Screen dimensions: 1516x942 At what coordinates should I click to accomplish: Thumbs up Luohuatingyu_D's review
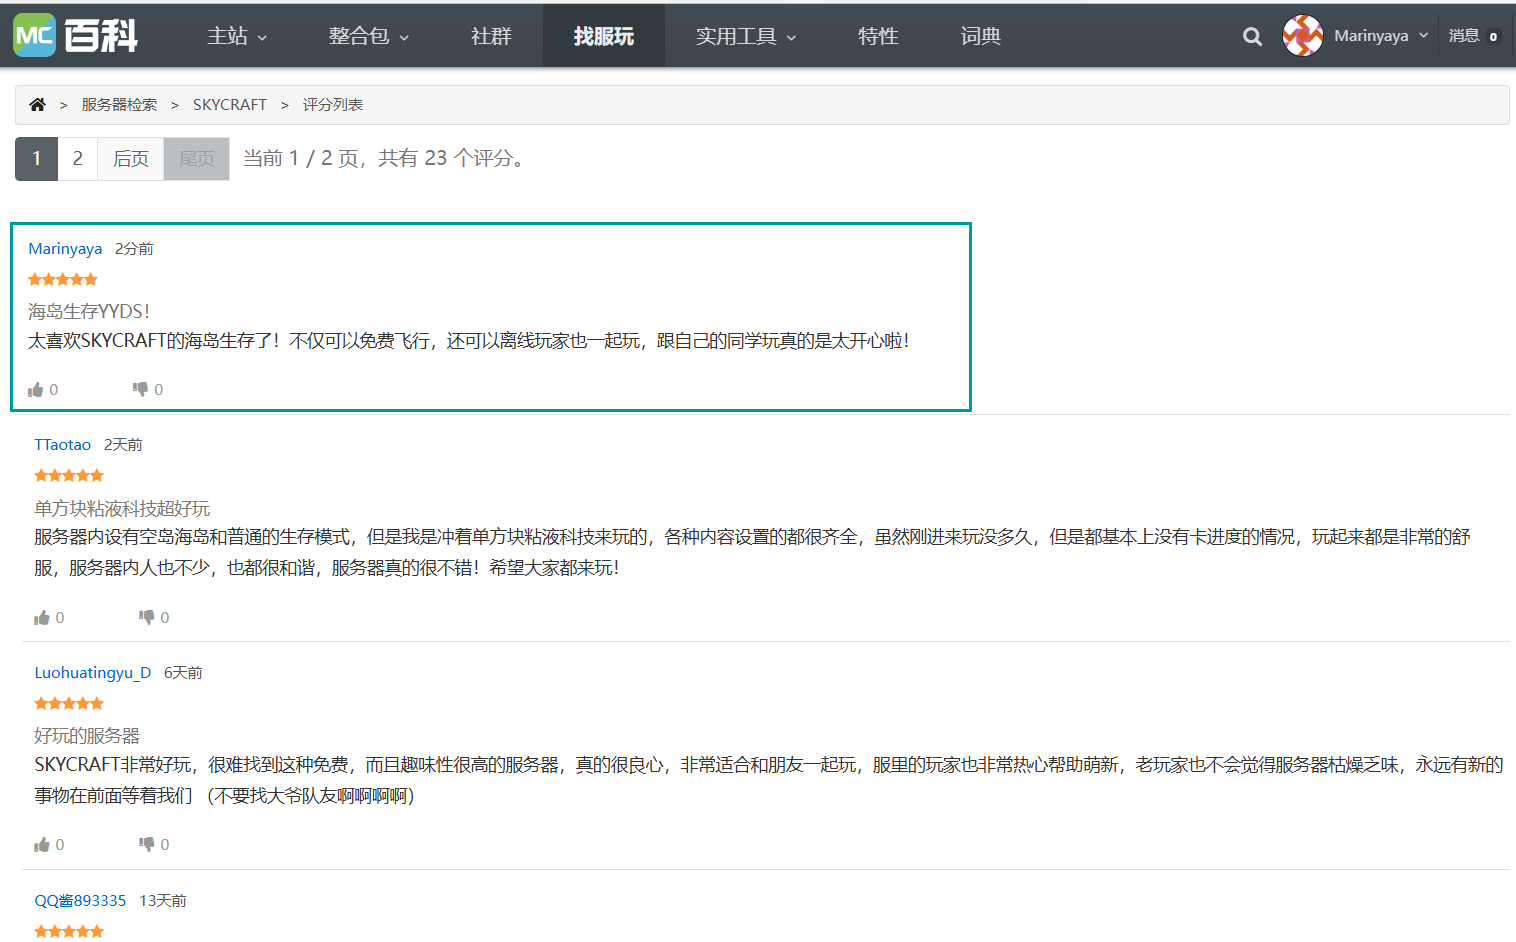tap(42, 844)
